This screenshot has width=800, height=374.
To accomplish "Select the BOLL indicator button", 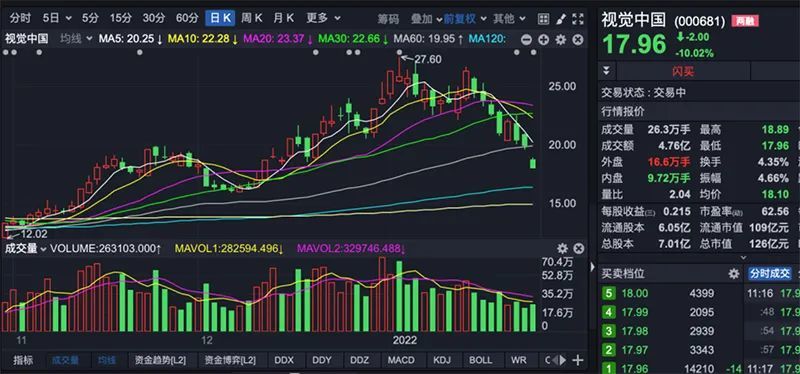I will (481, 360).
